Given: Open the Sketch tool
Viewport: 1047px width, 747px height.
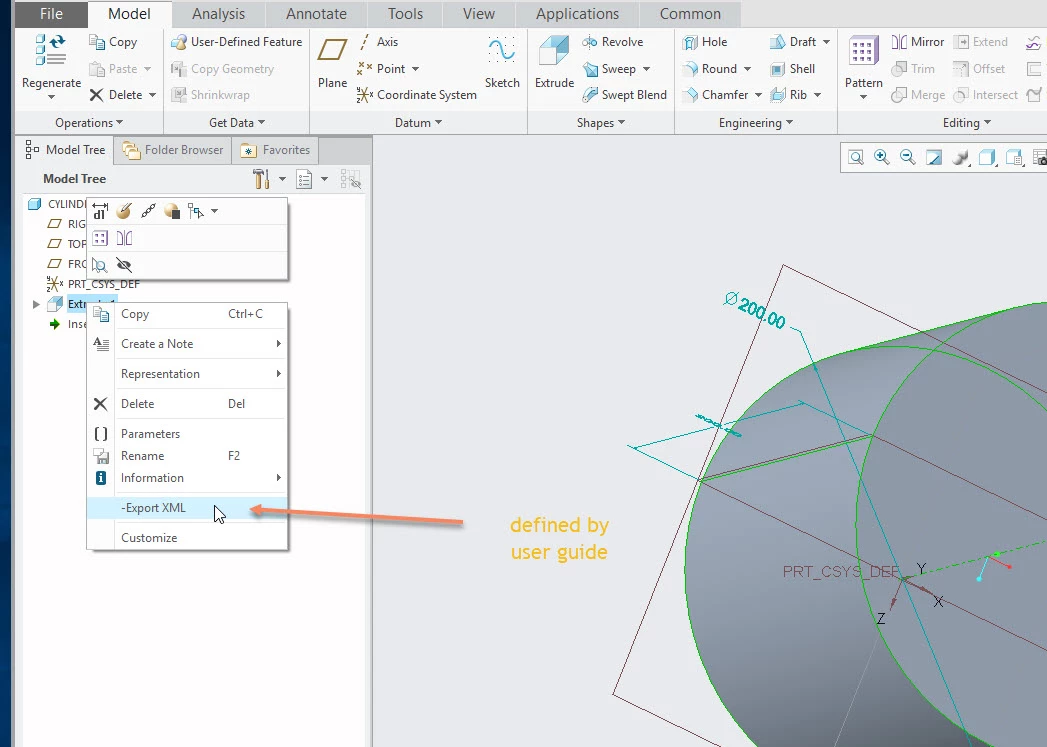Looking at the screenshot, I should click(501, 63).
